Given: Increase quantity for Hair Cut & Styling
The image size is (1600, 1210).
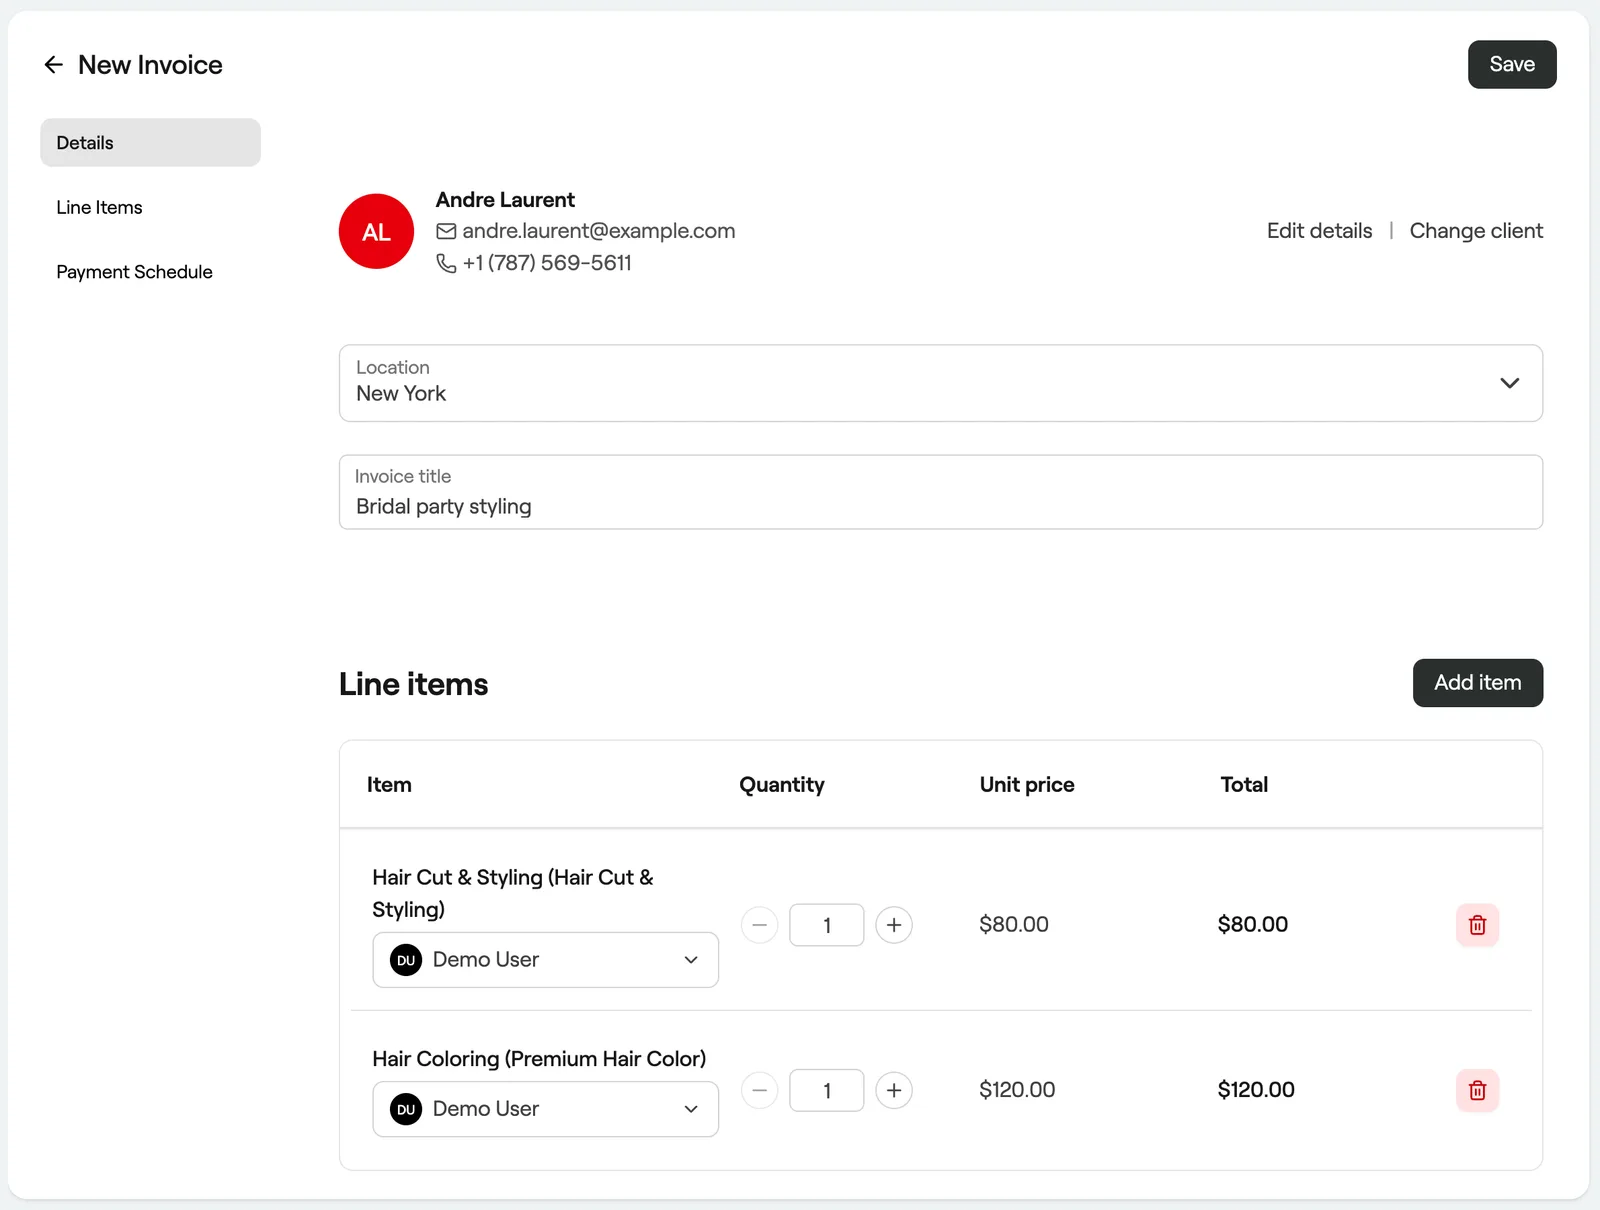Looking at the screenshot, I should [894, 925].
